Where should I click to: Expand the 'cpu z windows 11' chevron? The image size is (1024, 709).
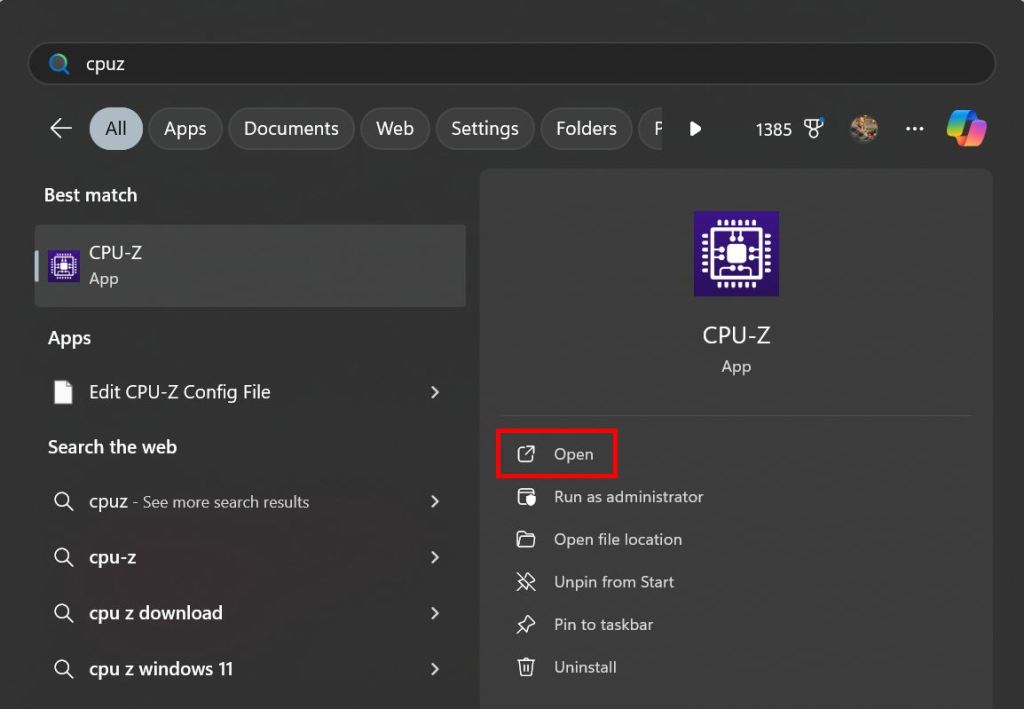click(x=435, y=669)
